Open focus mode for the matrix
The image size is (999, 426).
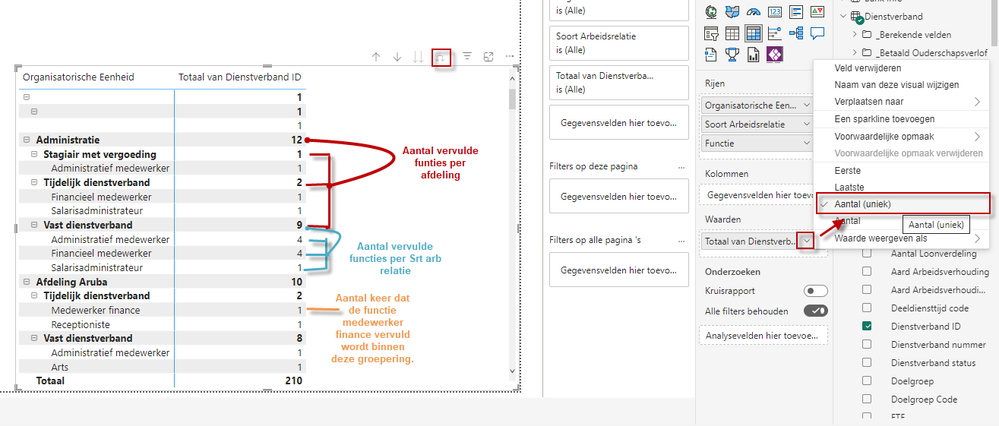[x=489, y=57]
